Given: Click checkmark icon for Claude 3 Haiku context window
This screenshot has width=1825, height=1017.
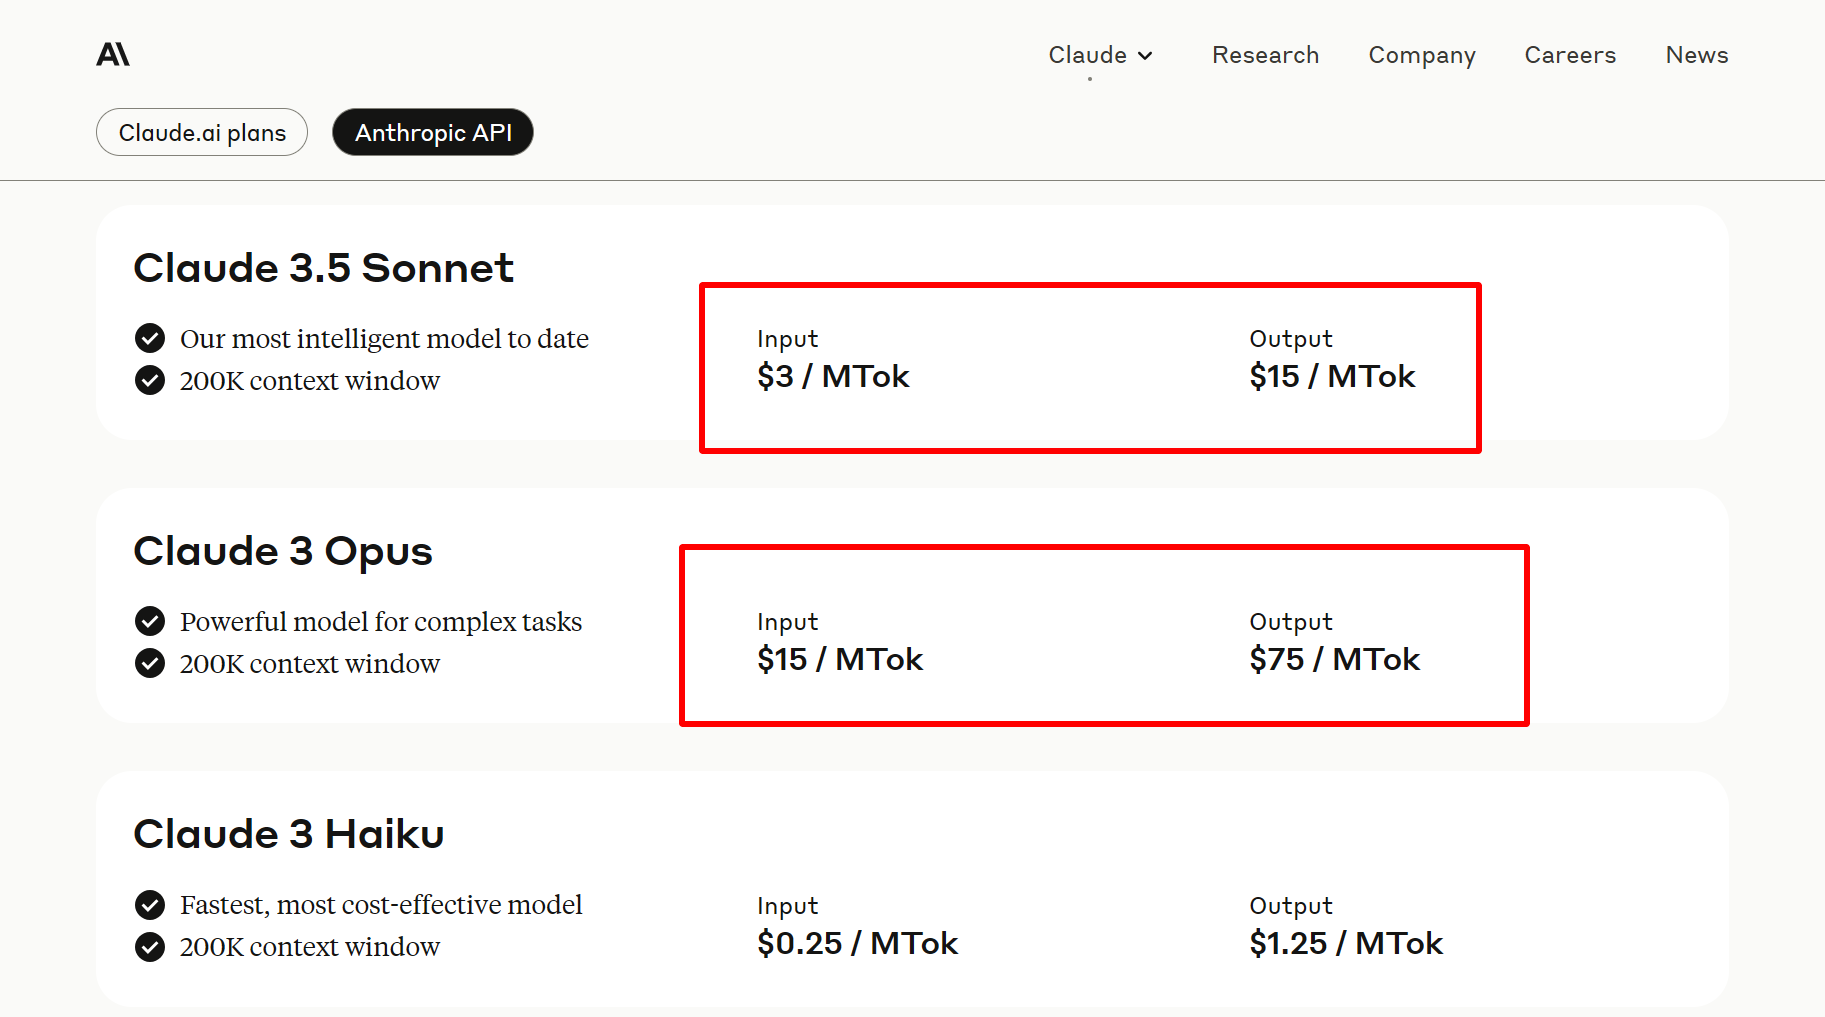Looking at the screenshot, I should click(x=150, y=947).
